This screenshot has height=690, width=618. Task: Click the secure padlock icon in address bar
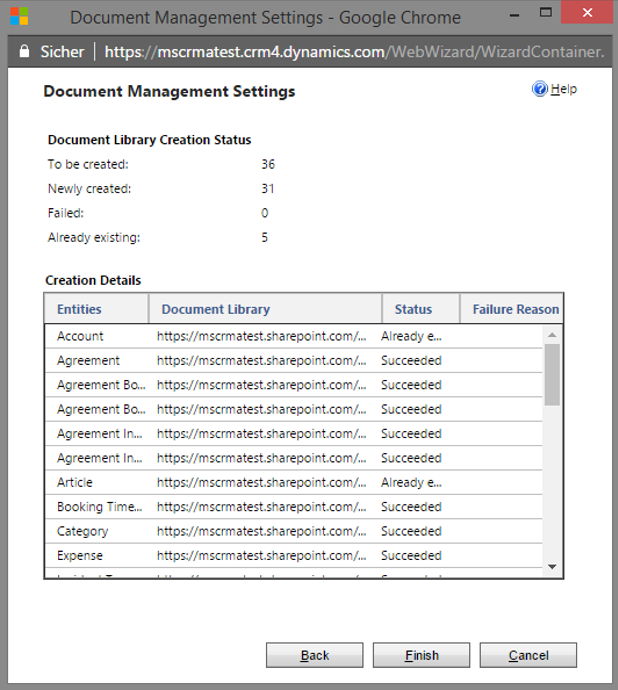click(x=25, y=51)
